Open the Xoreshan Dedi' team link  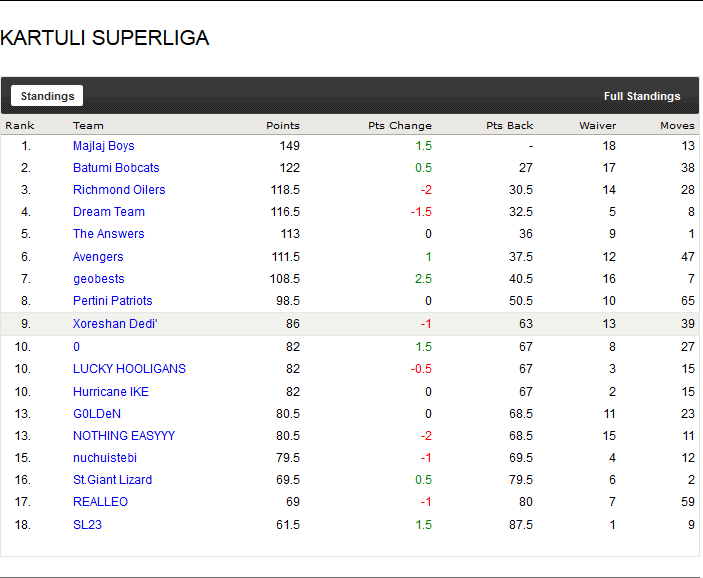click(115, 324)
